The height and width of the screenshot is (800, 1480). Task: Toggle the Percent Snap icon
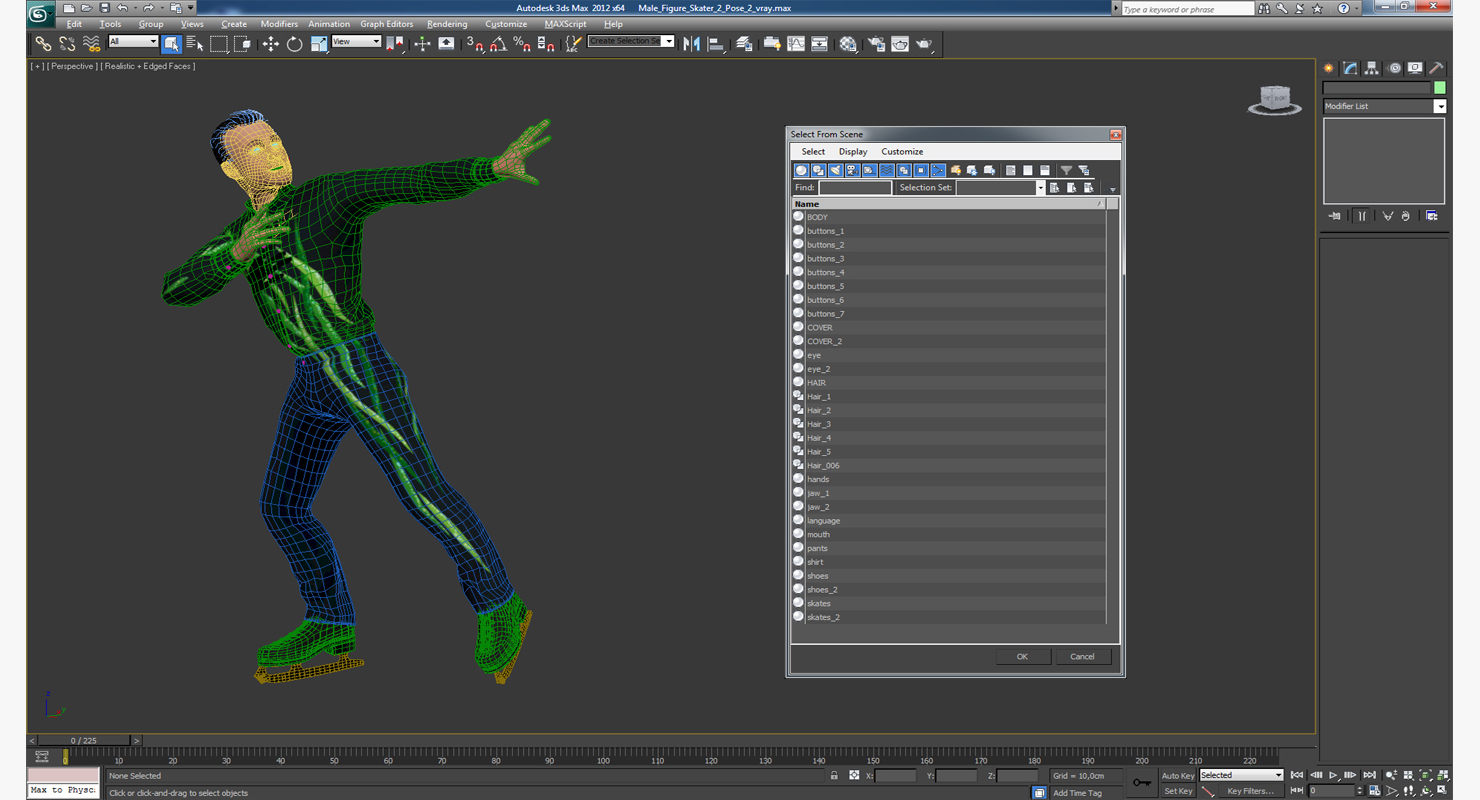pyautogui.click(x=522, y=44)
